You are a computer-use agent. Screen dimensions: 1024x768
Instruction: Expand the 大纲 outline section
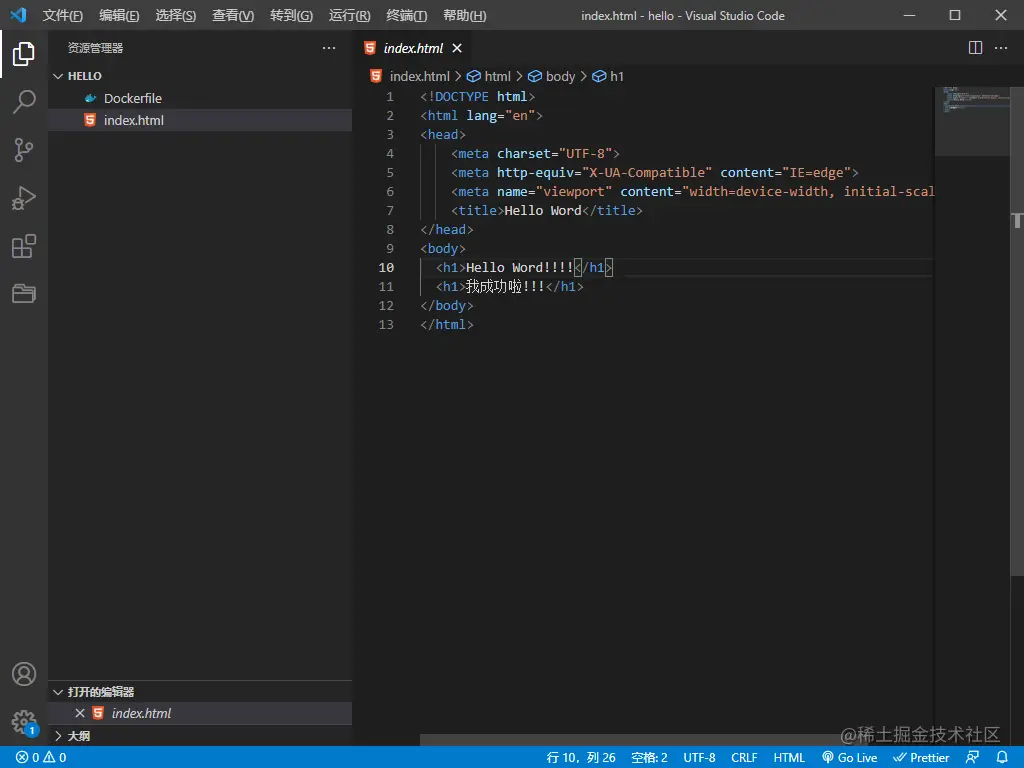[200, 736]
